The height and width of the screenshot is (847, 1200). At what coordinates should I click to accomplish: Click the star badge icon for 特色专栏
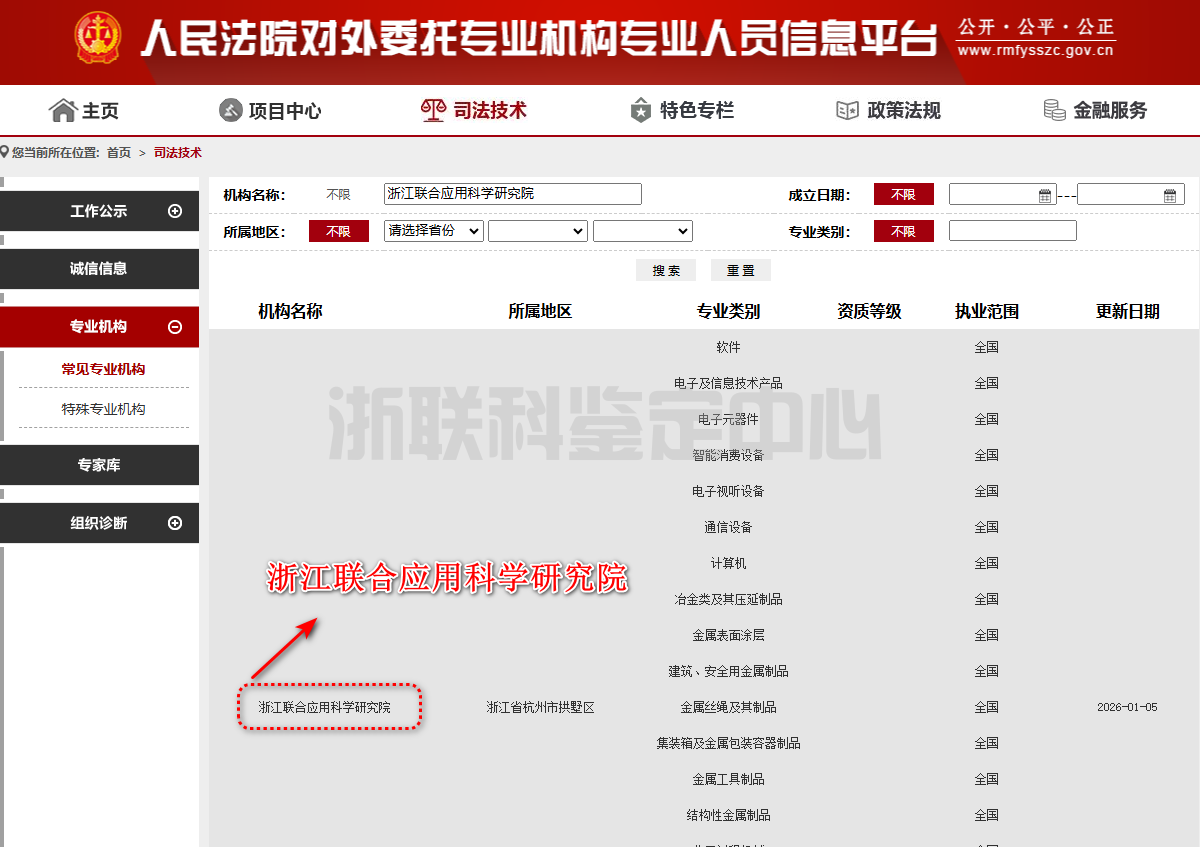641,110
